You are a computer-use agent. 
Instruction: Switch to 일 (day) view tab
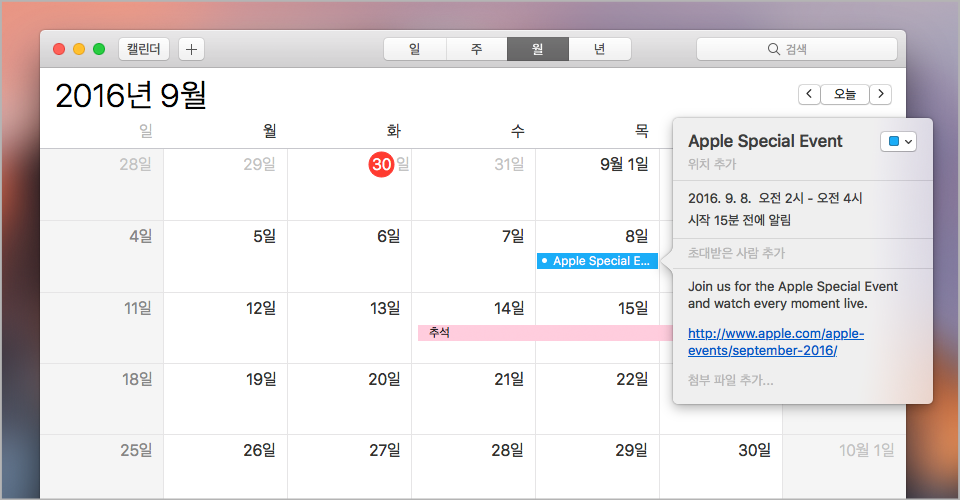pos(415,49)
